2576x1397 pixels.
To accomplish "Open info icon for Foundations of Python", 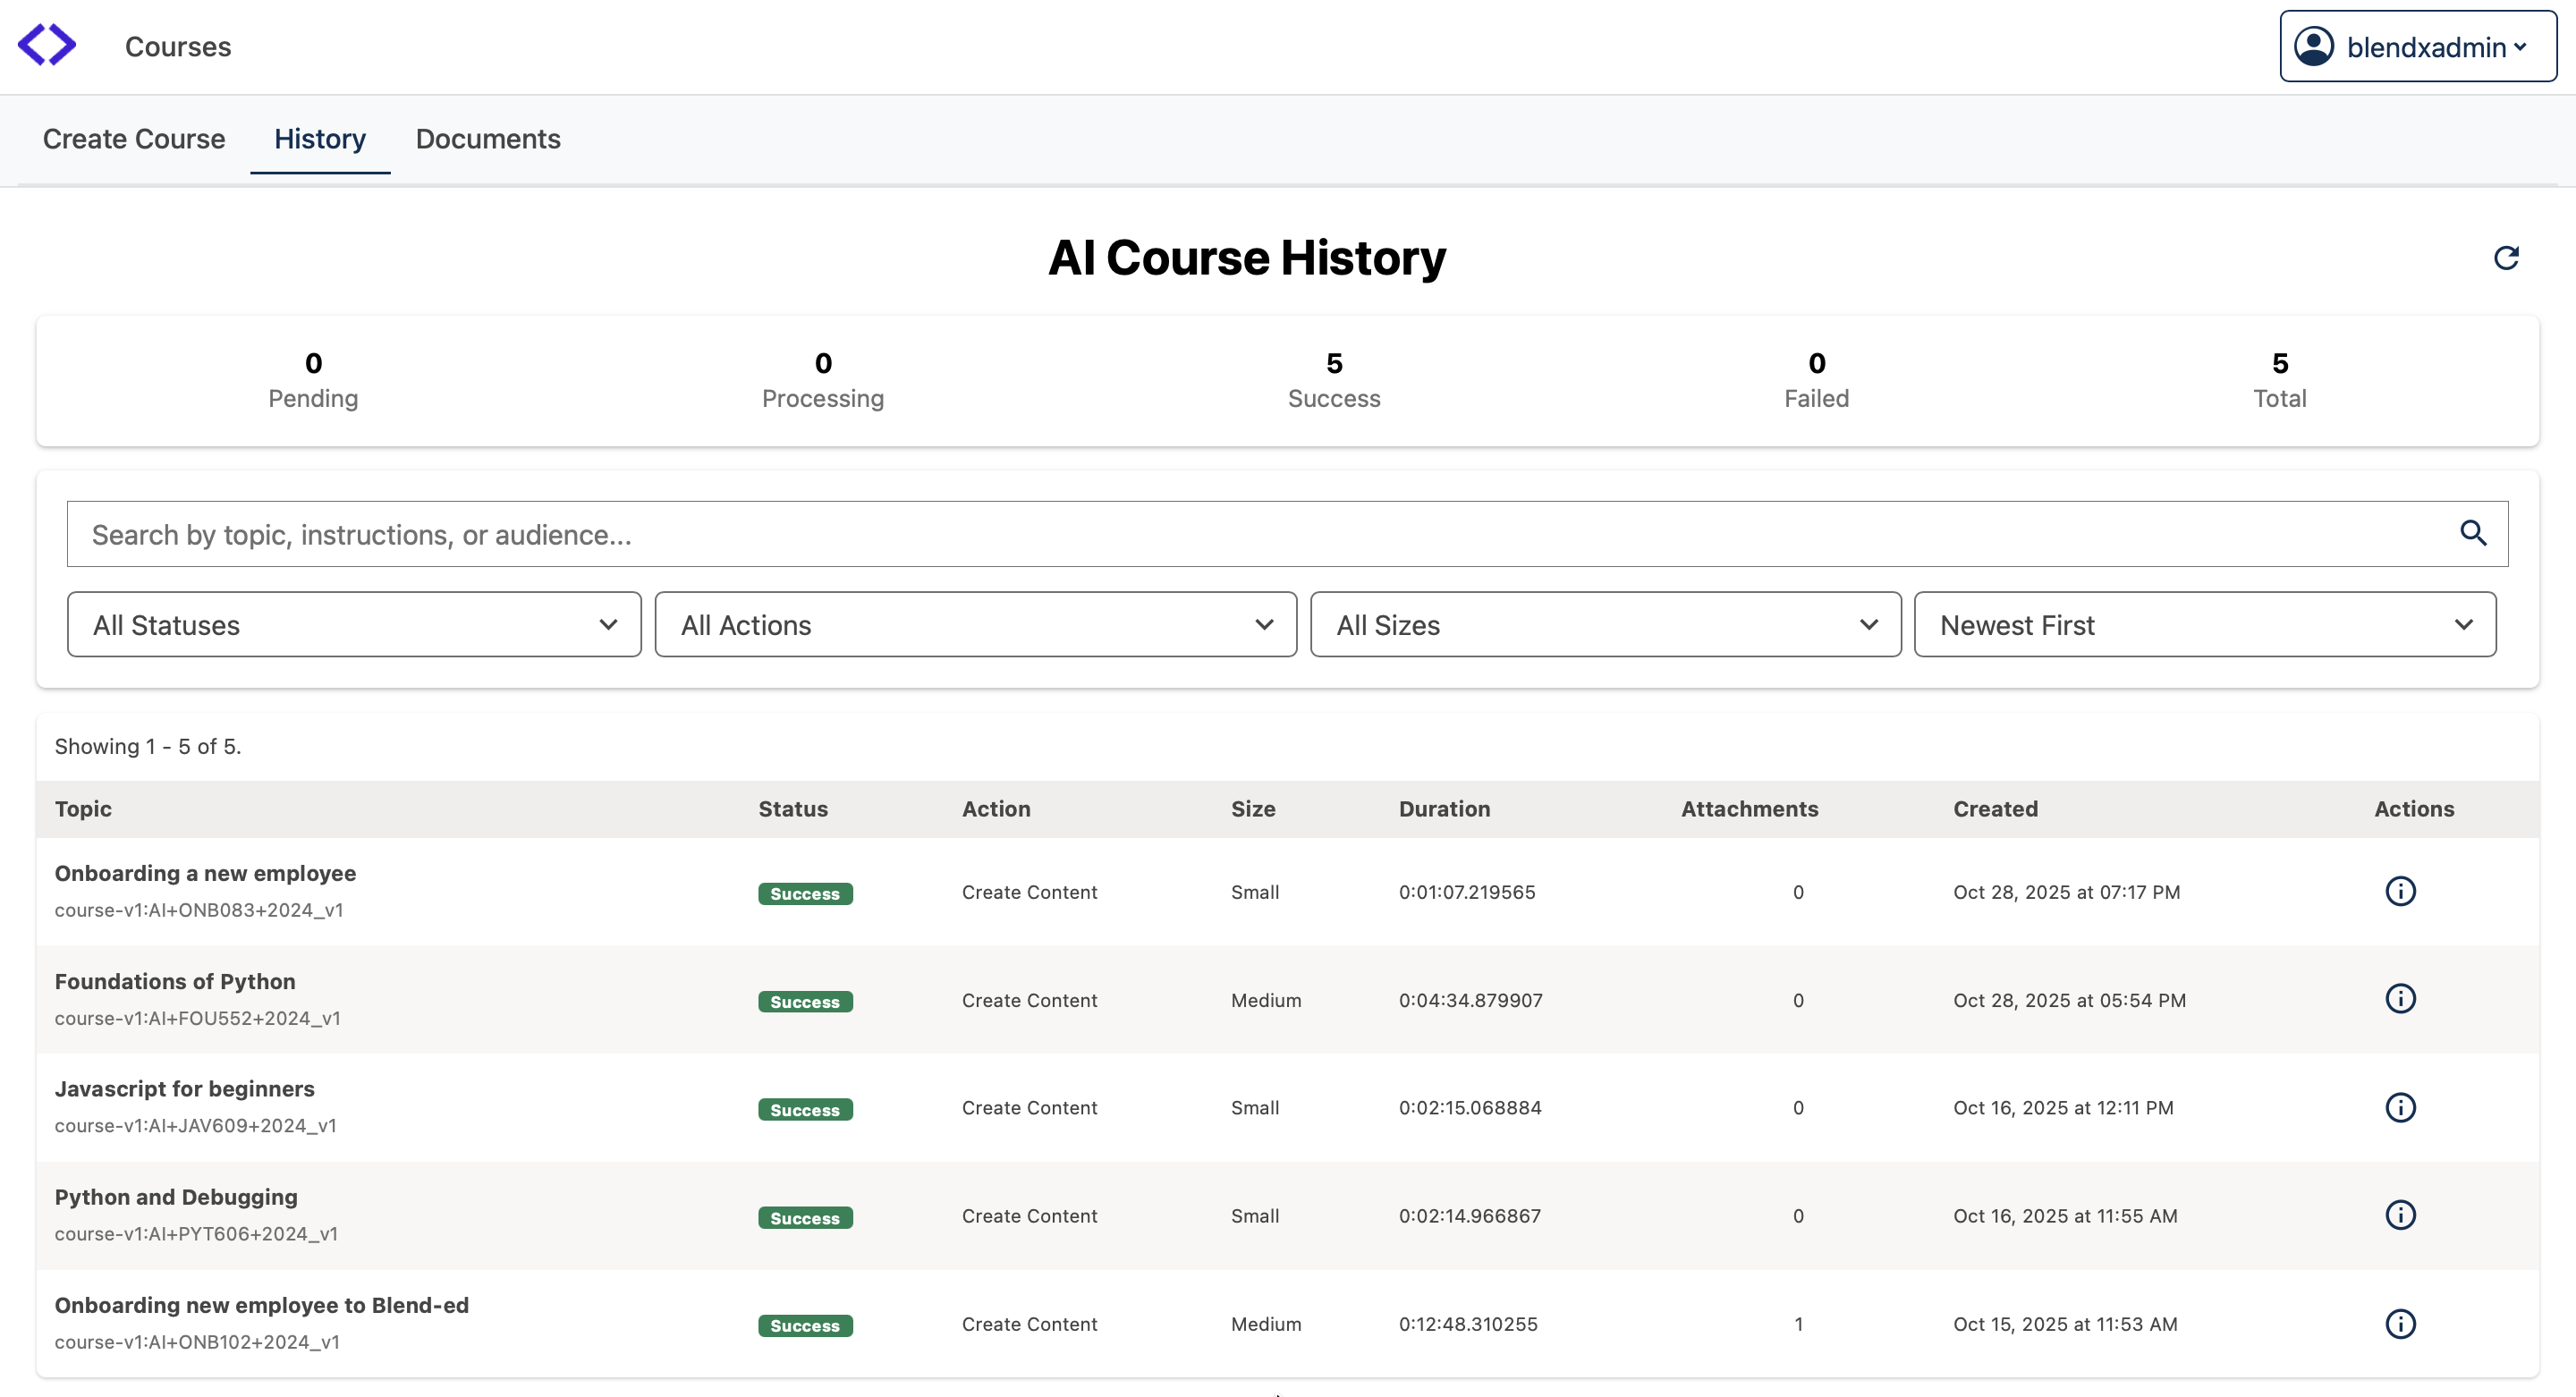I will tap(2399, 998).
